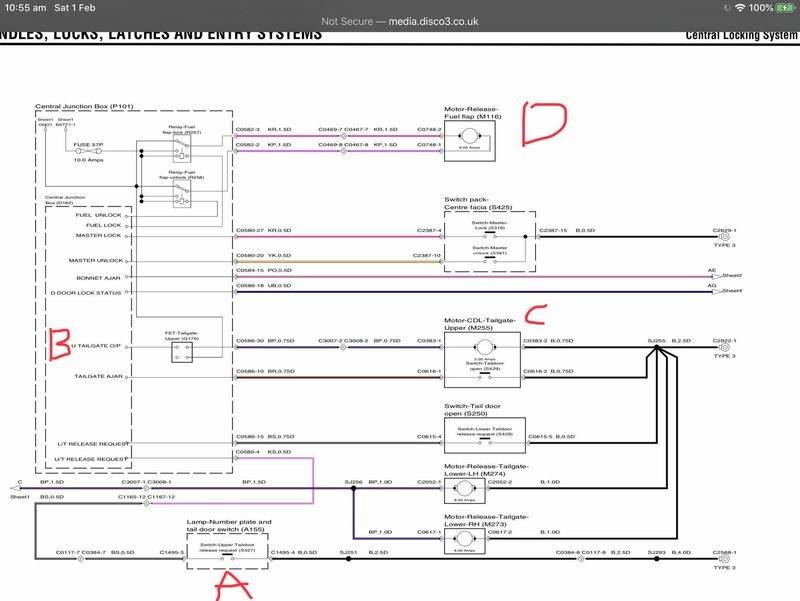Click the SJ255 splice junction dot

click(x=657, y=347)
